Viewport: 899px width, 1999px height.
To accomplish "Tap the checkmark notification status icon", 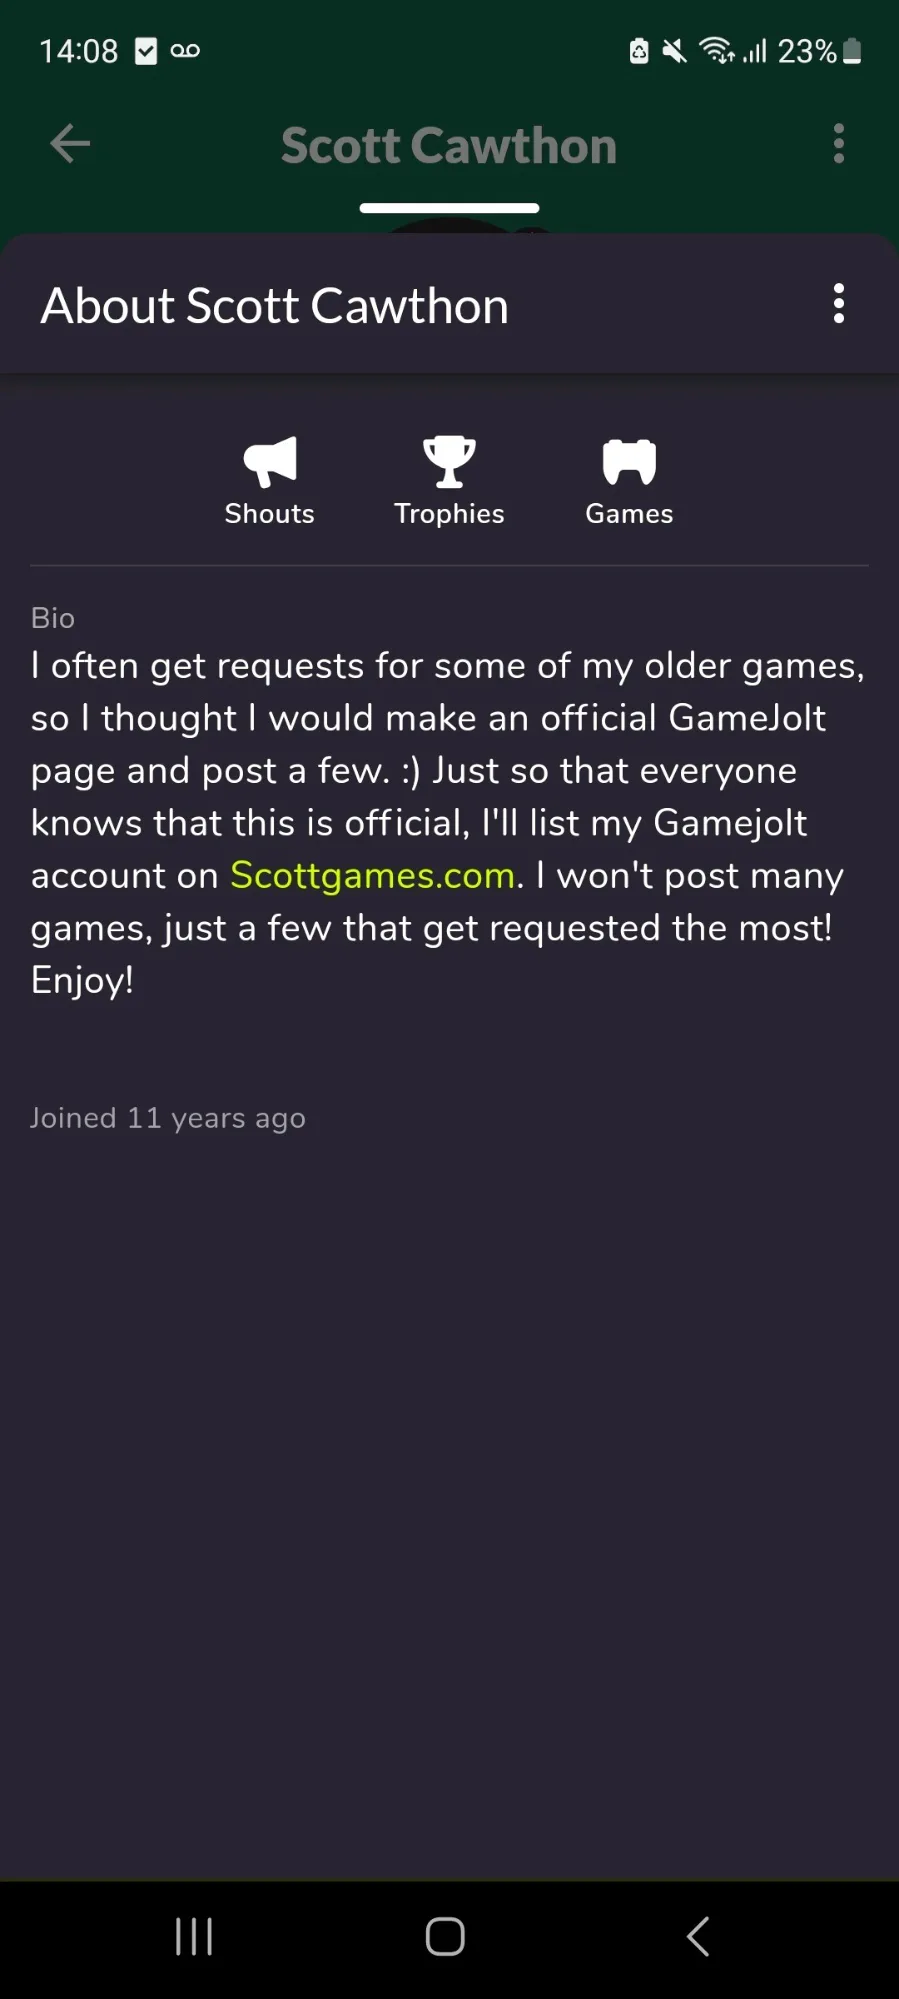I will [x=146, y=51].
